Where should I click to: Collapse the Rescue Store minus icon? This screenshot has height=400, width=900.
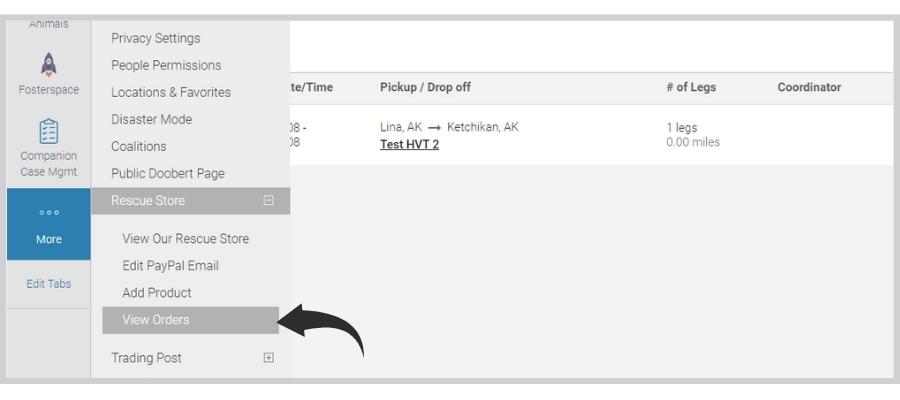click(x=268, y=200)
